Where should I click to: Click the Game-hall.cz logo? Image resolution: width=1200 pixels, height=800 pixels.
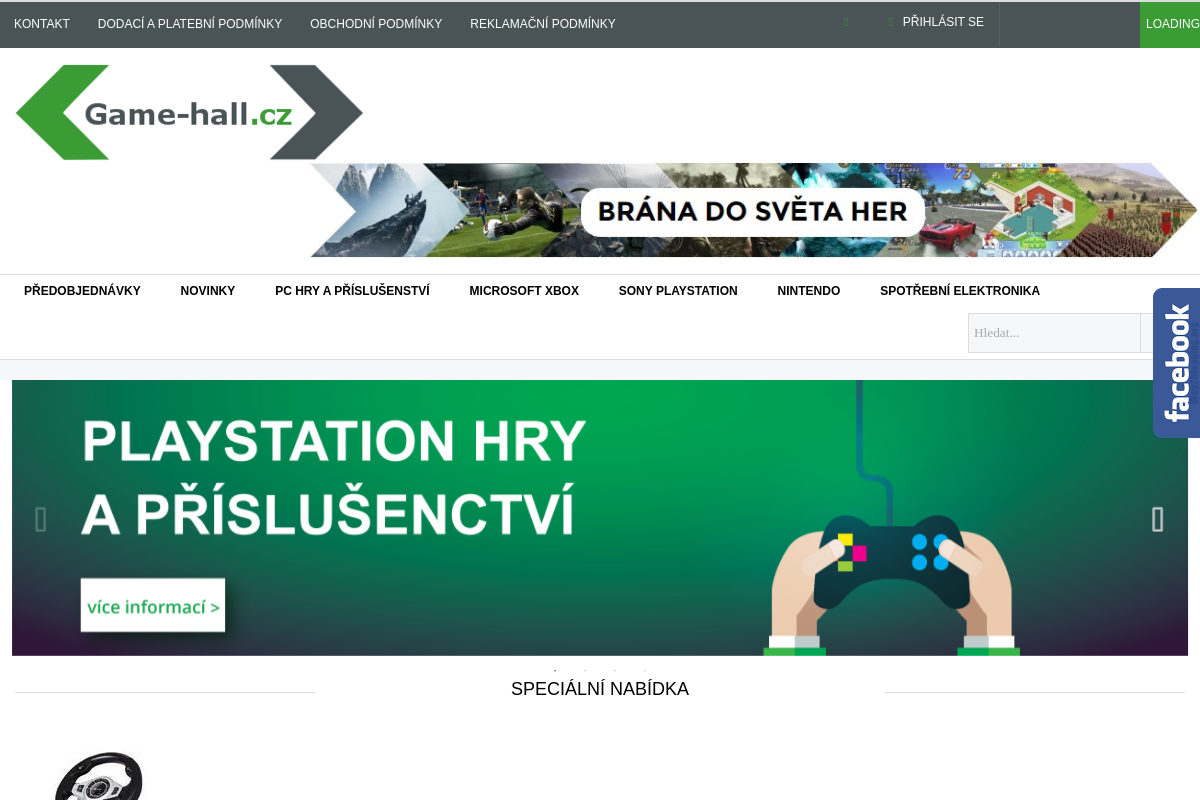coord(189,112)
